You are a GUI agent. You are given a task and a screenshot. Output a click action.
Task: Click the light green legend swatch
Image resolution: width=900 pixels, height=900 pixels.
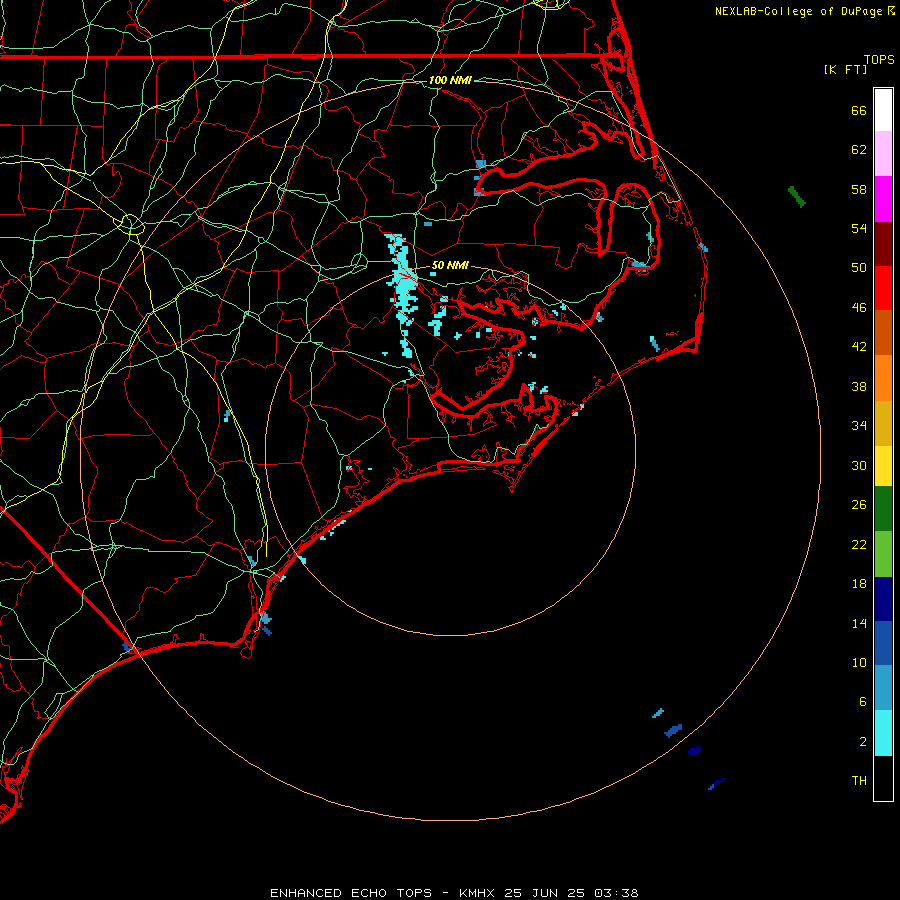pos(883,554)
